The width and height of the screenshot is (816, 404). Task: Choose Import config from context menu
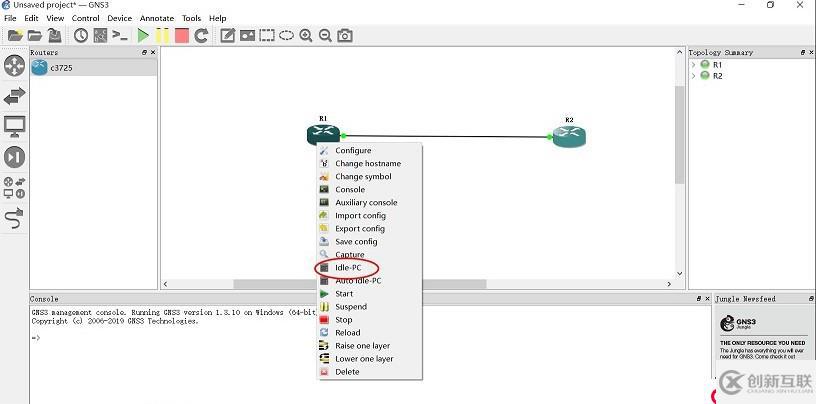pyautogui.click(x=369, y=216)
